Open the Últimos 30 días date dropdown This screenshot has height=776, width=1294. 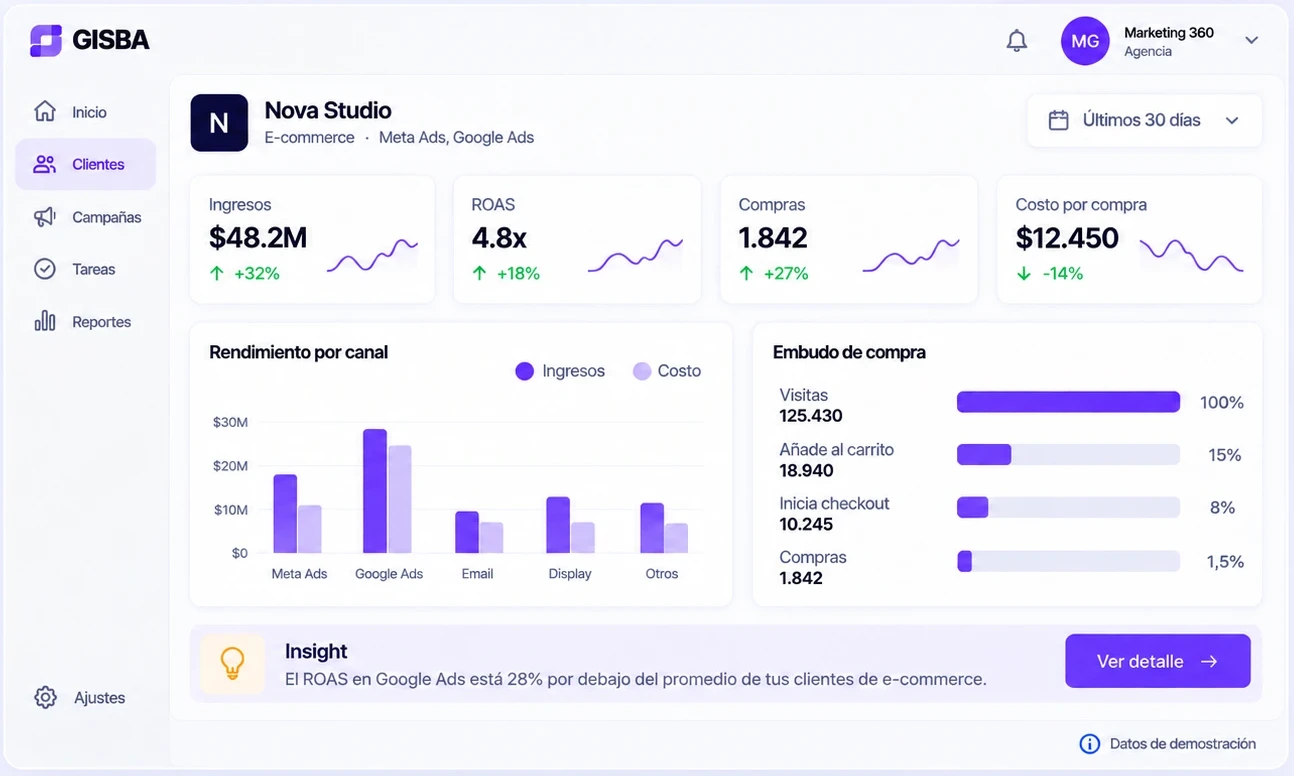[1145, 120]
